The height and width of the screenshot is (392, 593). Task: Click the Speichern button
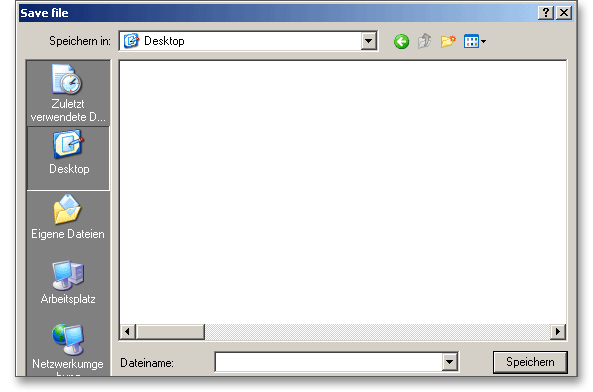pos(530,362)
